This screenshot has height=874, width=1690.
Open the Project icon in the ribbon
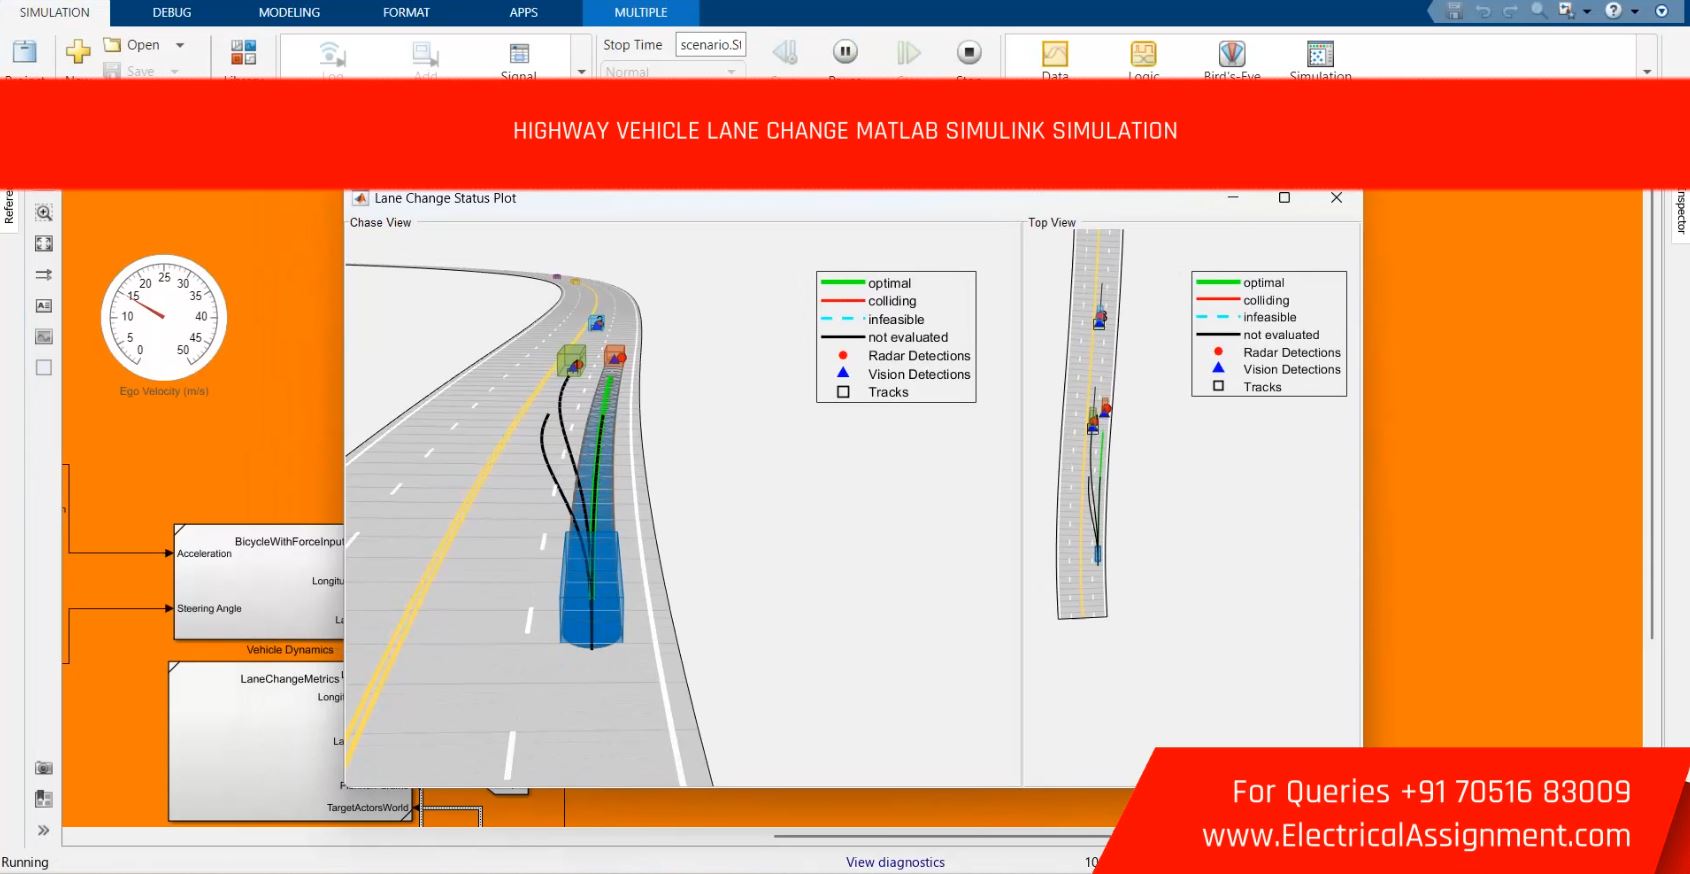click(x=24, y=52)
